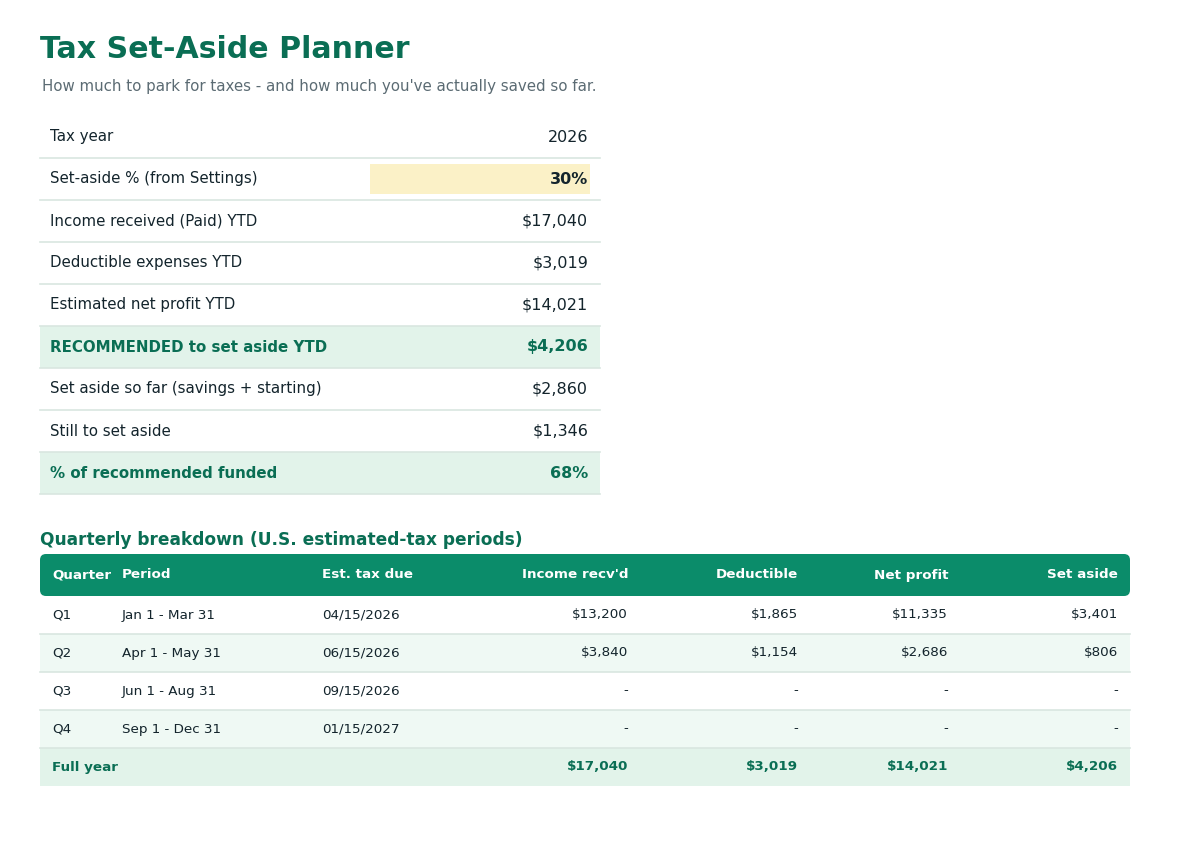The height and width of the screenshot is (860, 1190).
Task: Select the Q2 quarter cell
Action: tap(61, 653)
